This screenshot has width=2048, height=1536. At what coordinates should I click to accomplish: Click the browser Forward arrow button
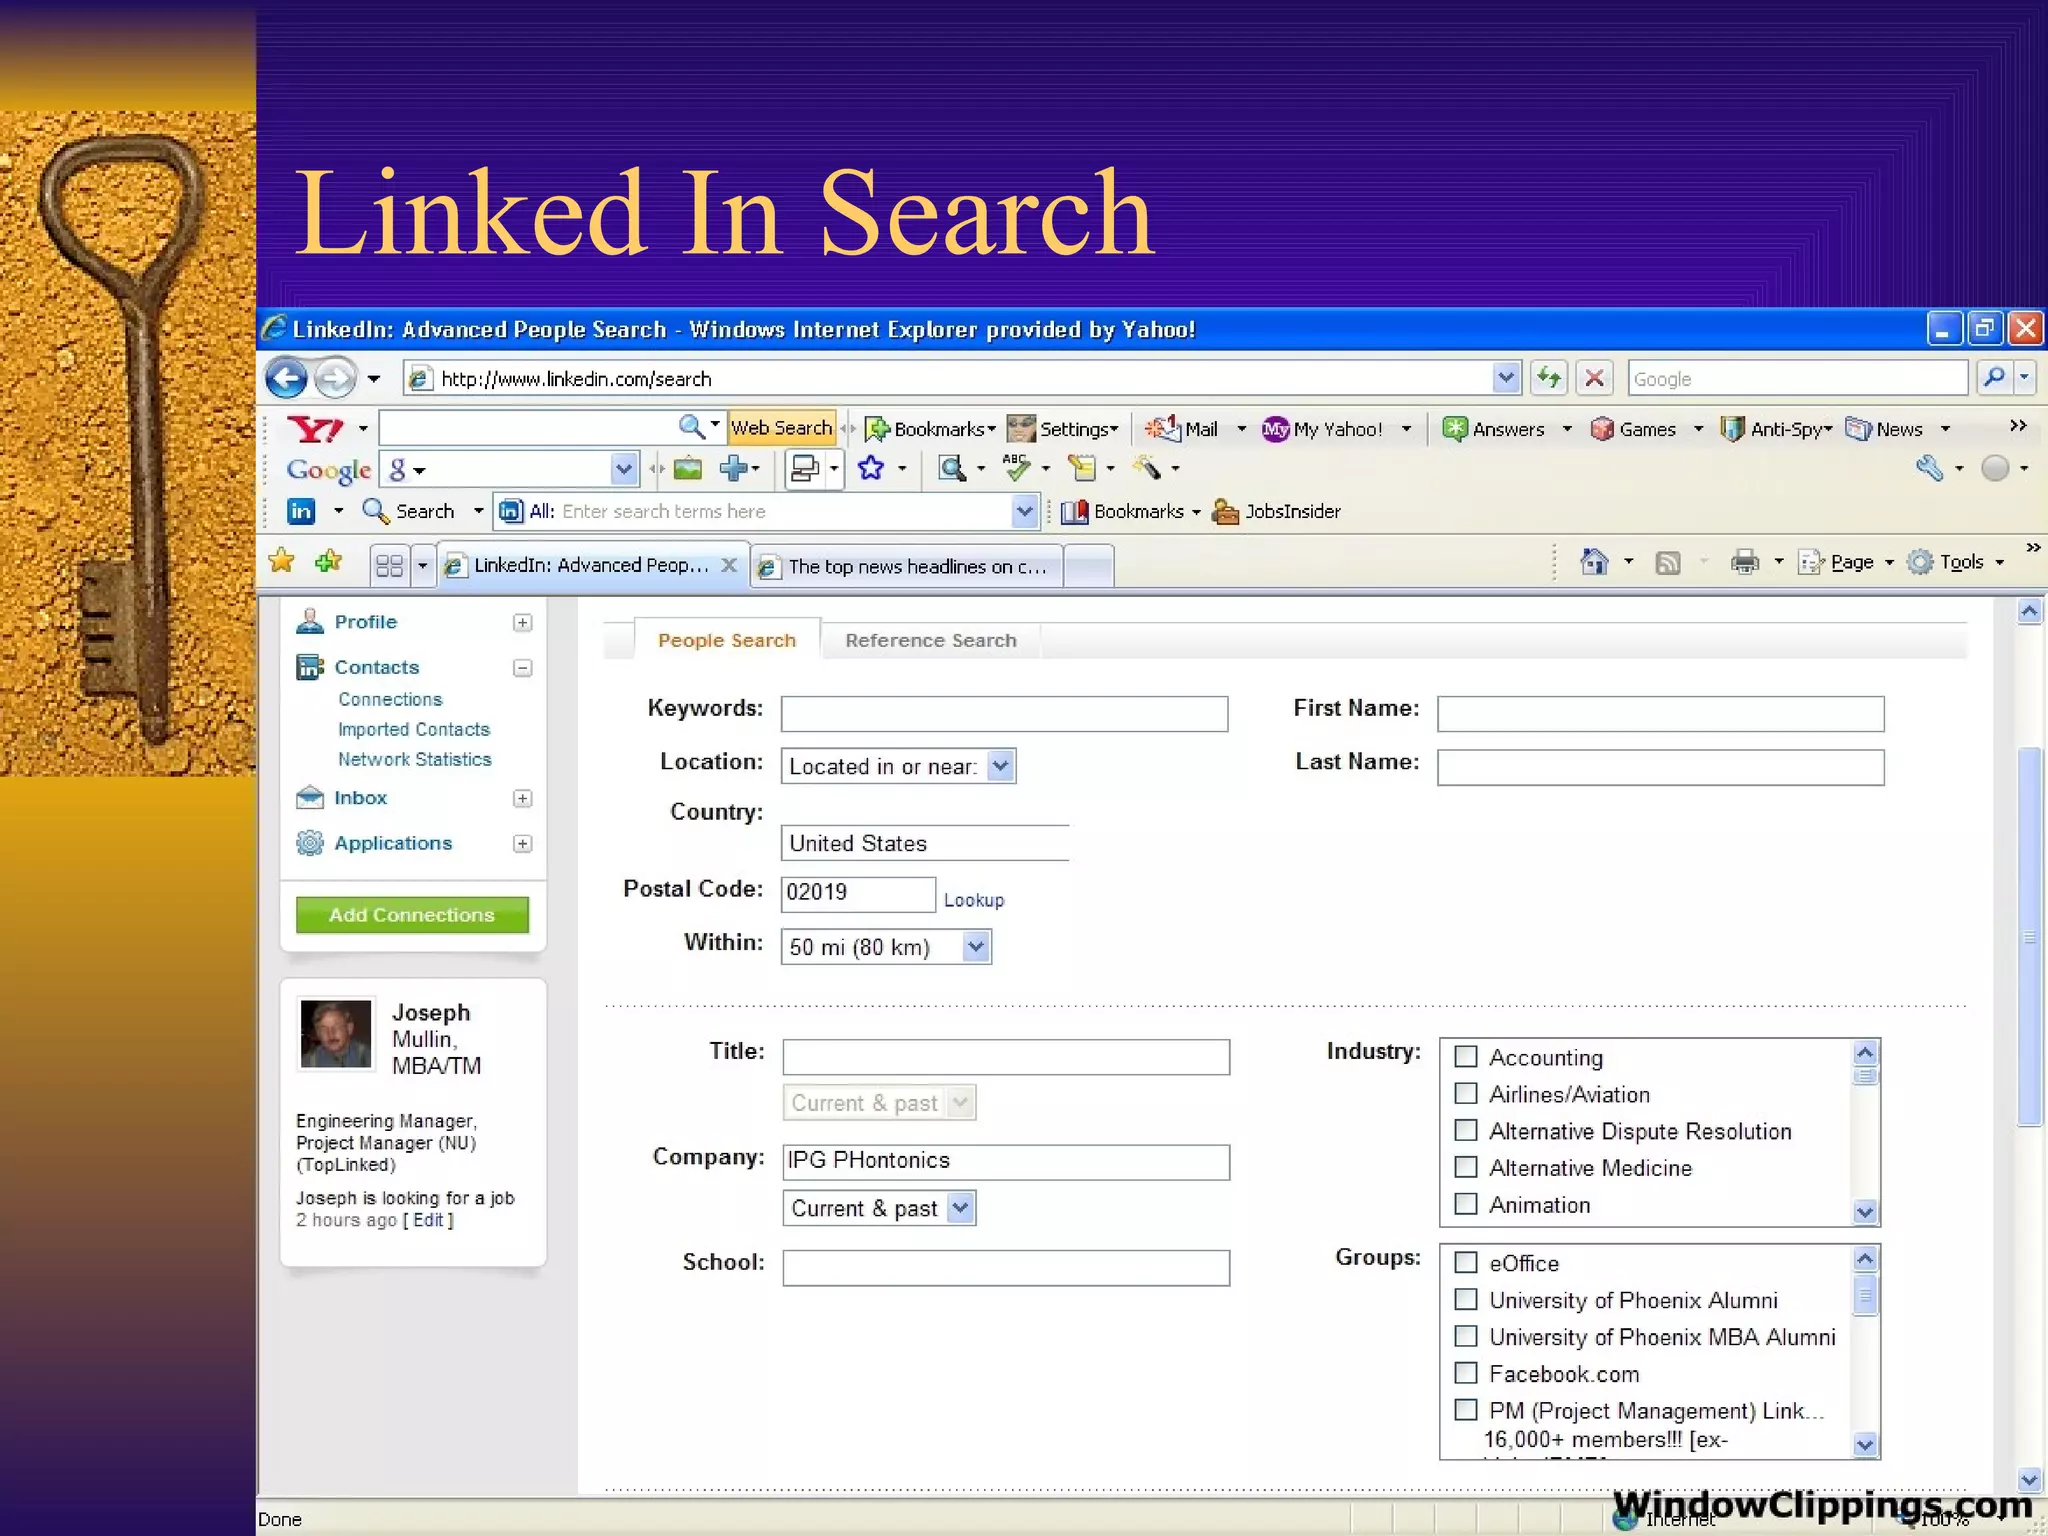click(335, 378)
